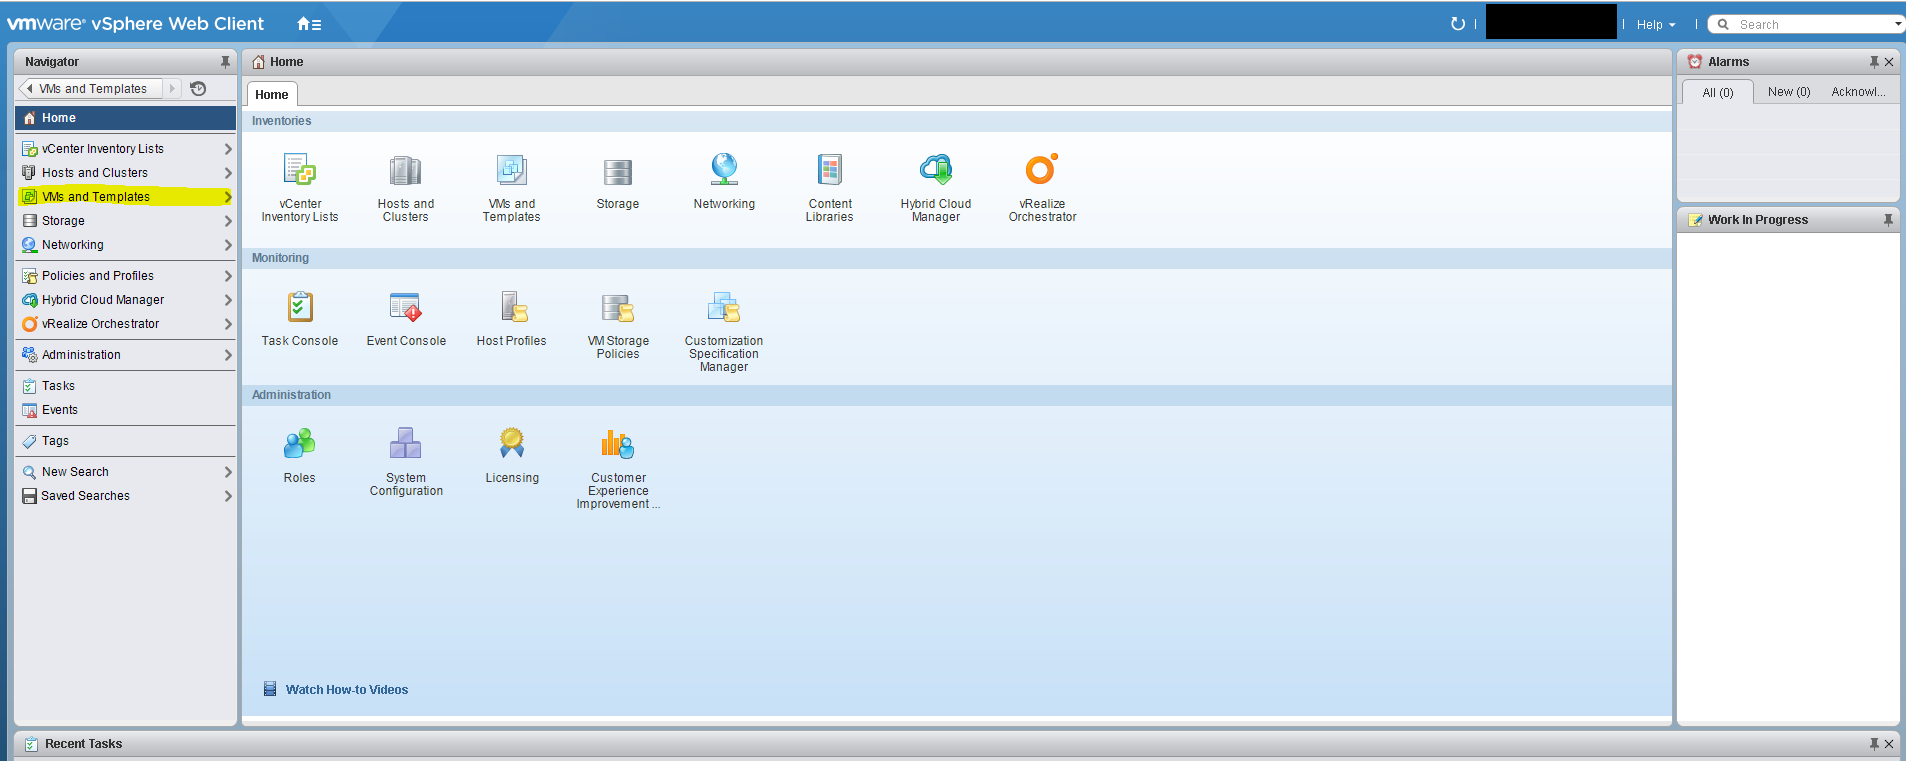The width and height of the screenshot is (1906, 761).
Task: Expand vCenter Inventory Lists arrow in Navigator
Action: pos(228,149)
